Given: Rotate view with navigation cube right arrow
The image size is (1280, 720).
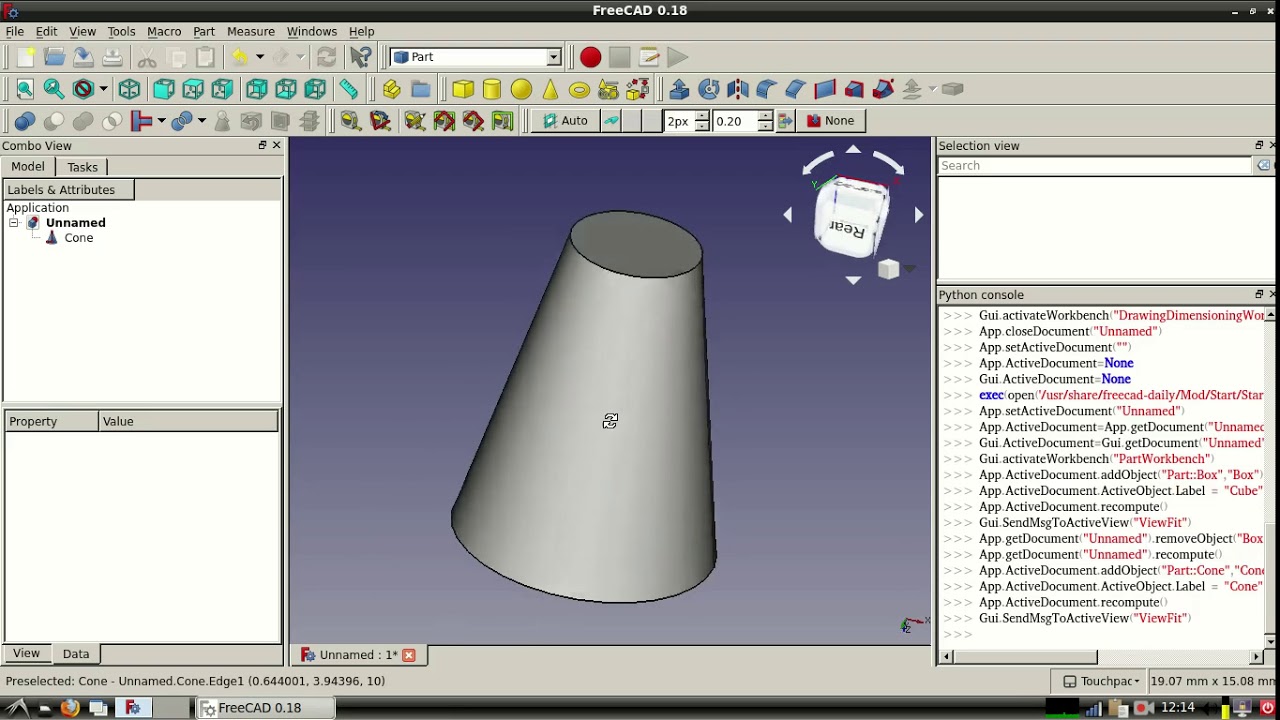Looking at the screenshot, I should [919, 215].
